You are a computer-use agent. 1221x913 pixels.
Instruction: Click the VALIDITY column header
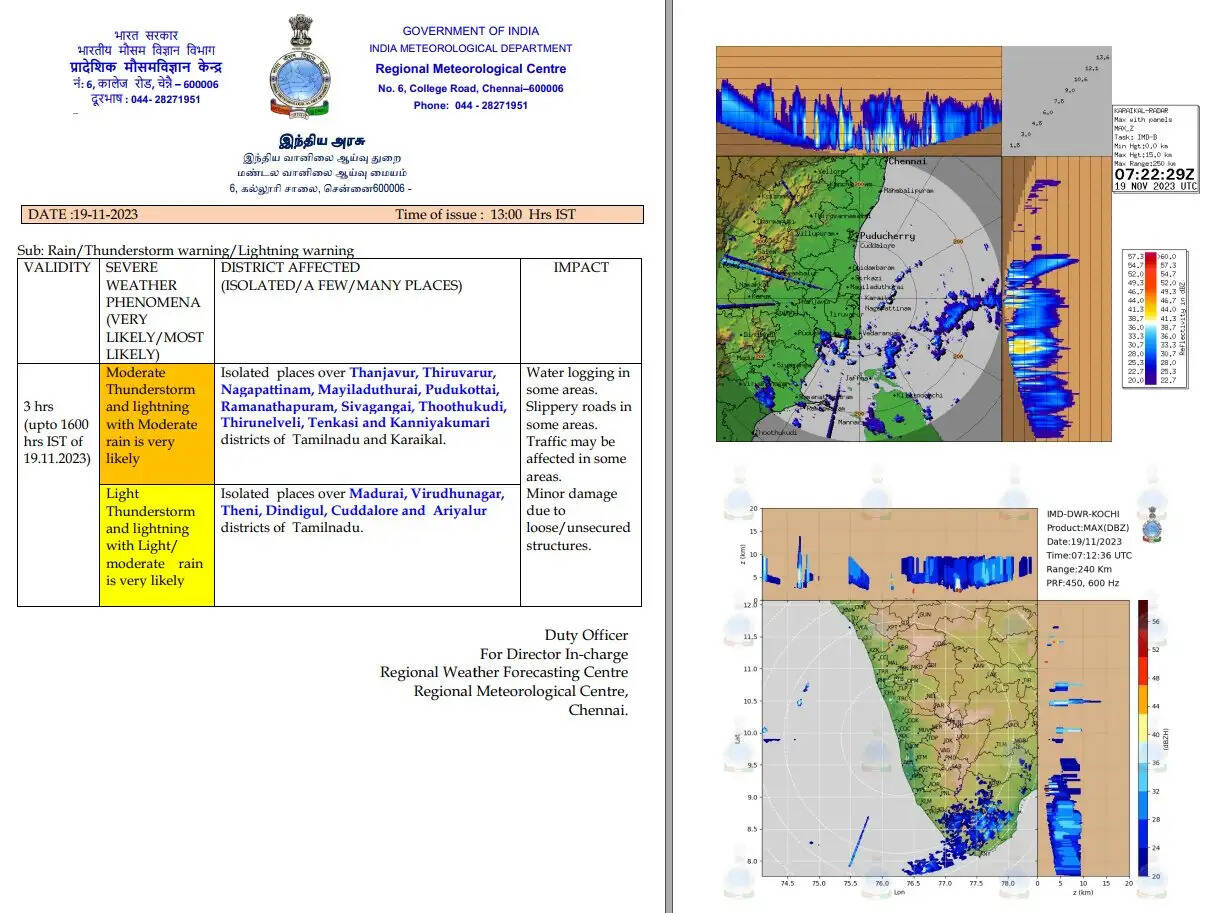(x=57, y=268)
